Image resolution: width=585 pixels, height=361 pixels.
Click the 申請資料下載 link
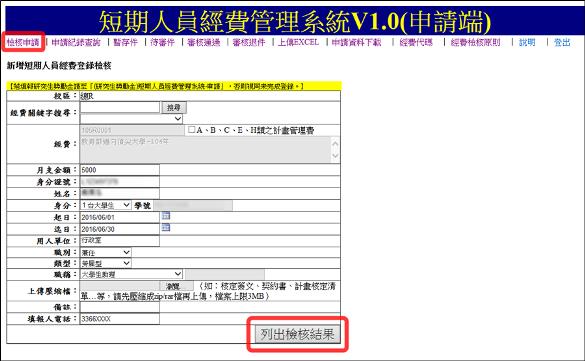coord(356,42)
